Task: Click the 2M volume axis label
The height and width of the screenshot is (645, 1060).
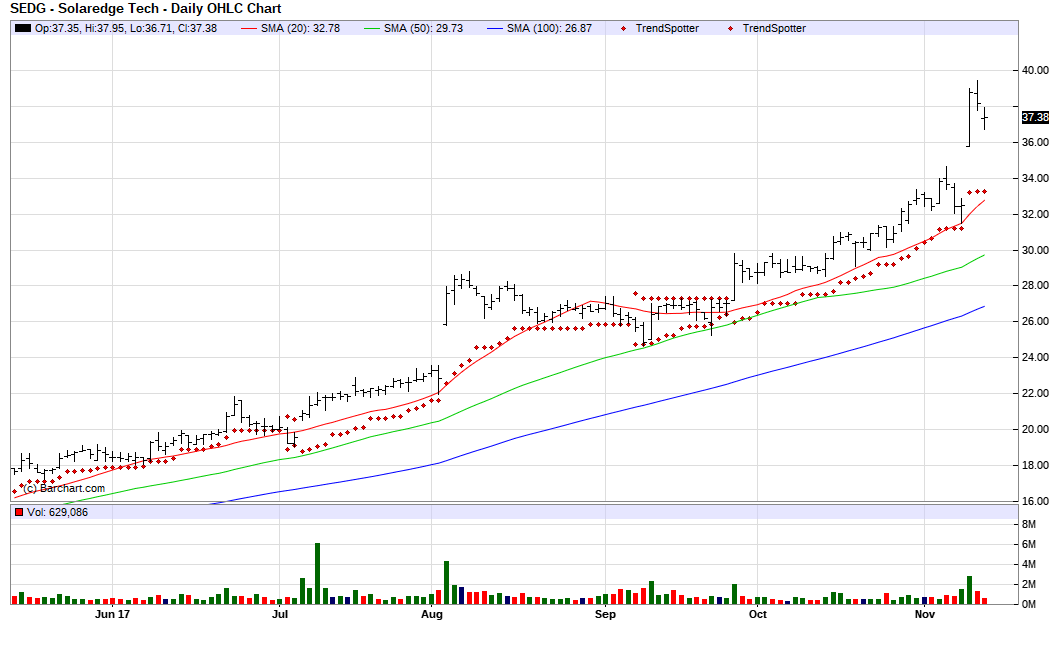Action: point(1028,584)
